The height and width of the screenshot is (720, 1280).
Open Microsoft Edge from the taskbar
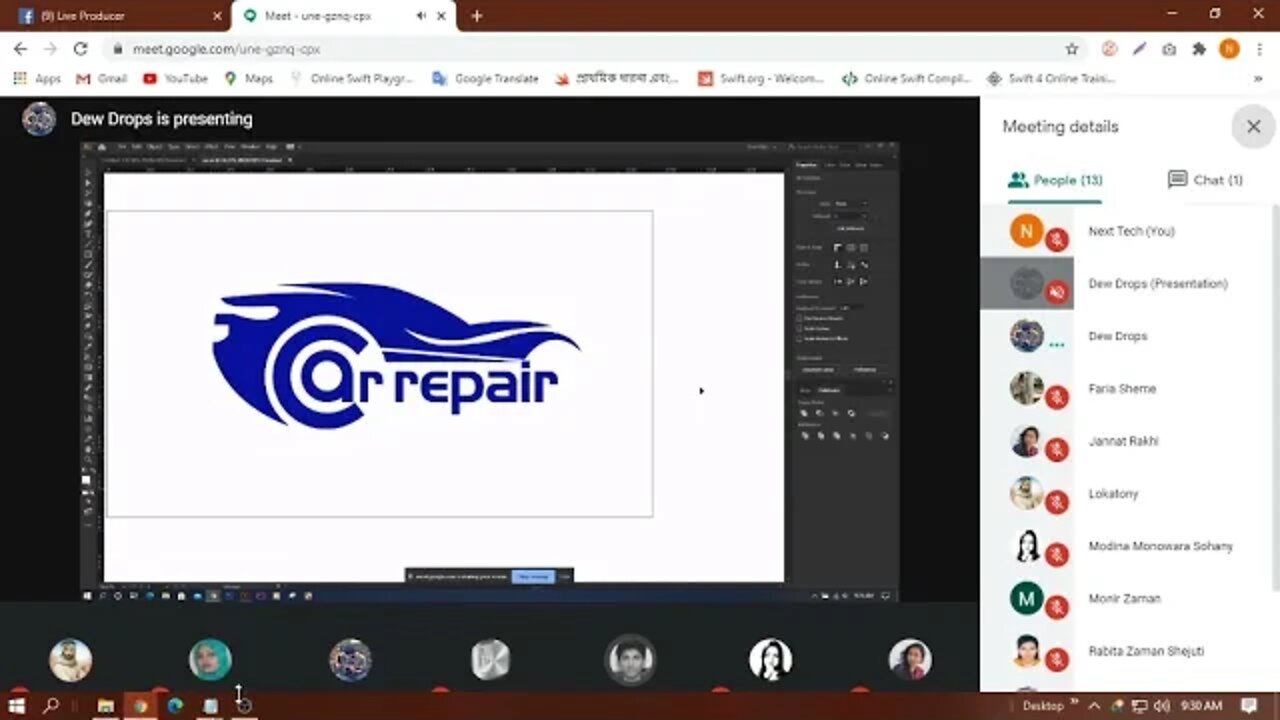pyautogui.click(x=175, y=705)
